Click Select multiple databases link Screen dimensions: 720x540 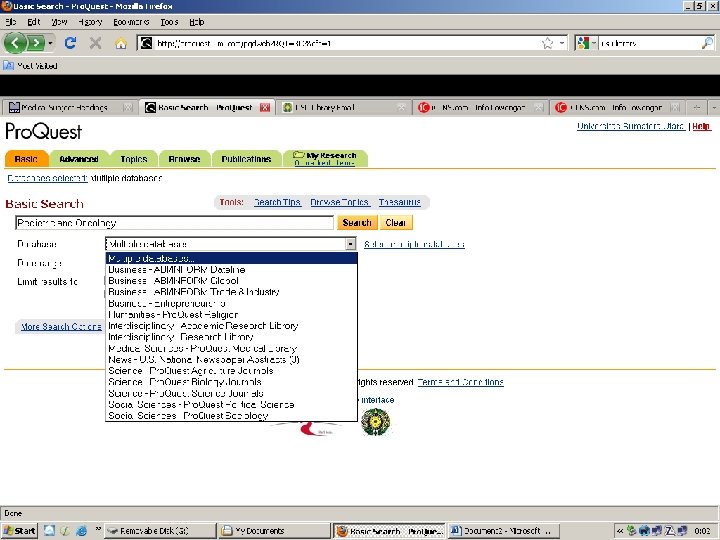pyautogui.click(x=414, y=244)
